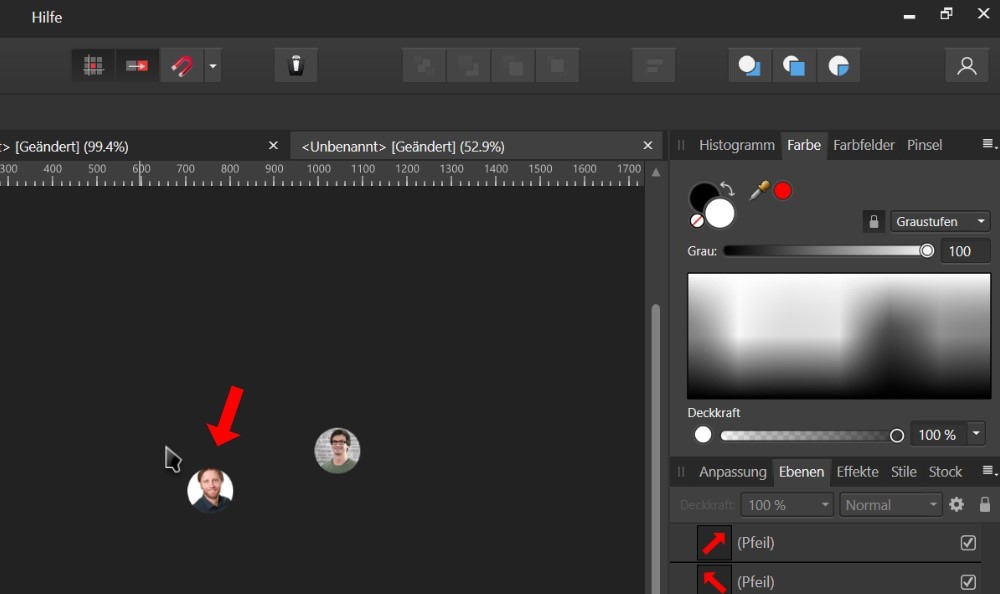Swap the primary and secondary colors
The height and width of the screenshot is (594, 1000).
(x=727, y=188)
